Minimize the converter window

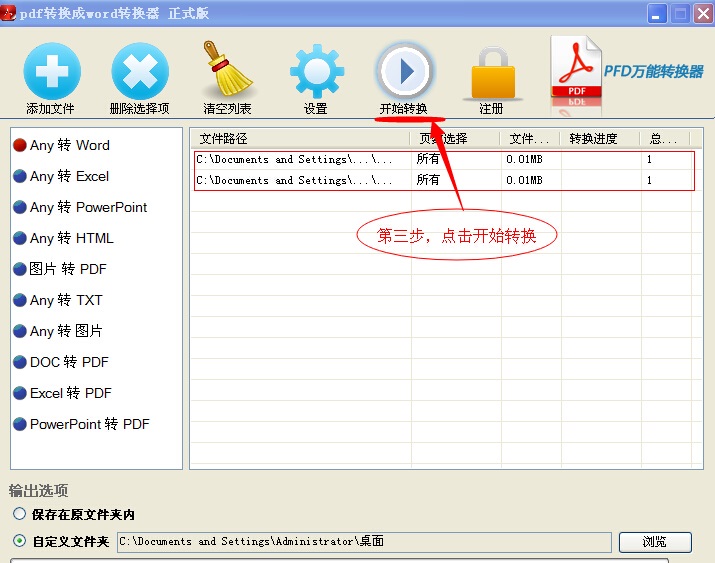[x=656, y=14]
